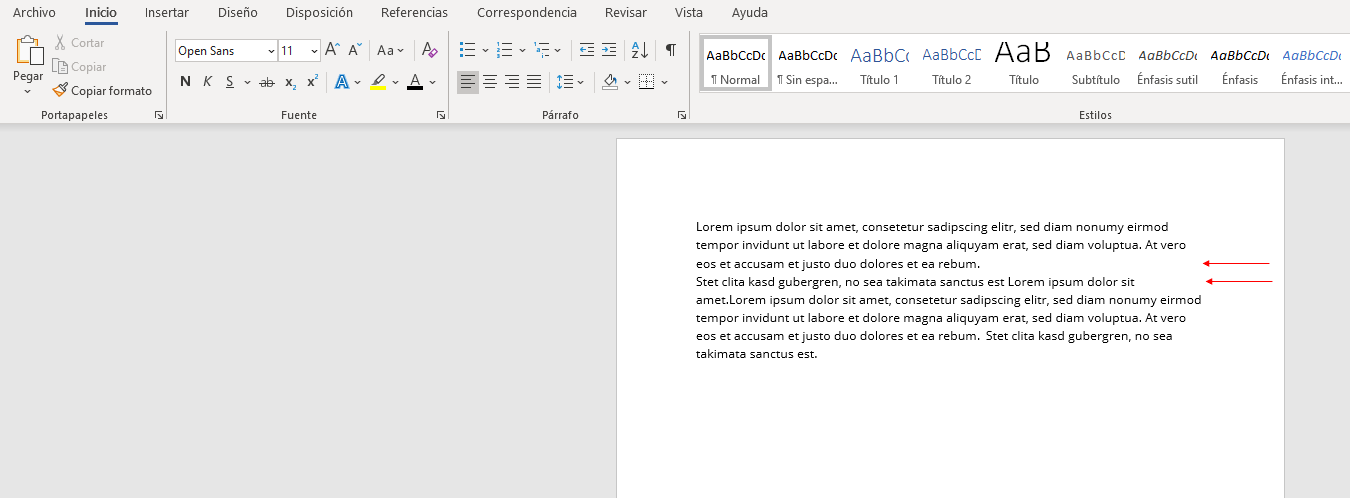Screen dimensions: 1350x498
Task: Switch to the Referencias tab
Action: [x=414, y=13]
